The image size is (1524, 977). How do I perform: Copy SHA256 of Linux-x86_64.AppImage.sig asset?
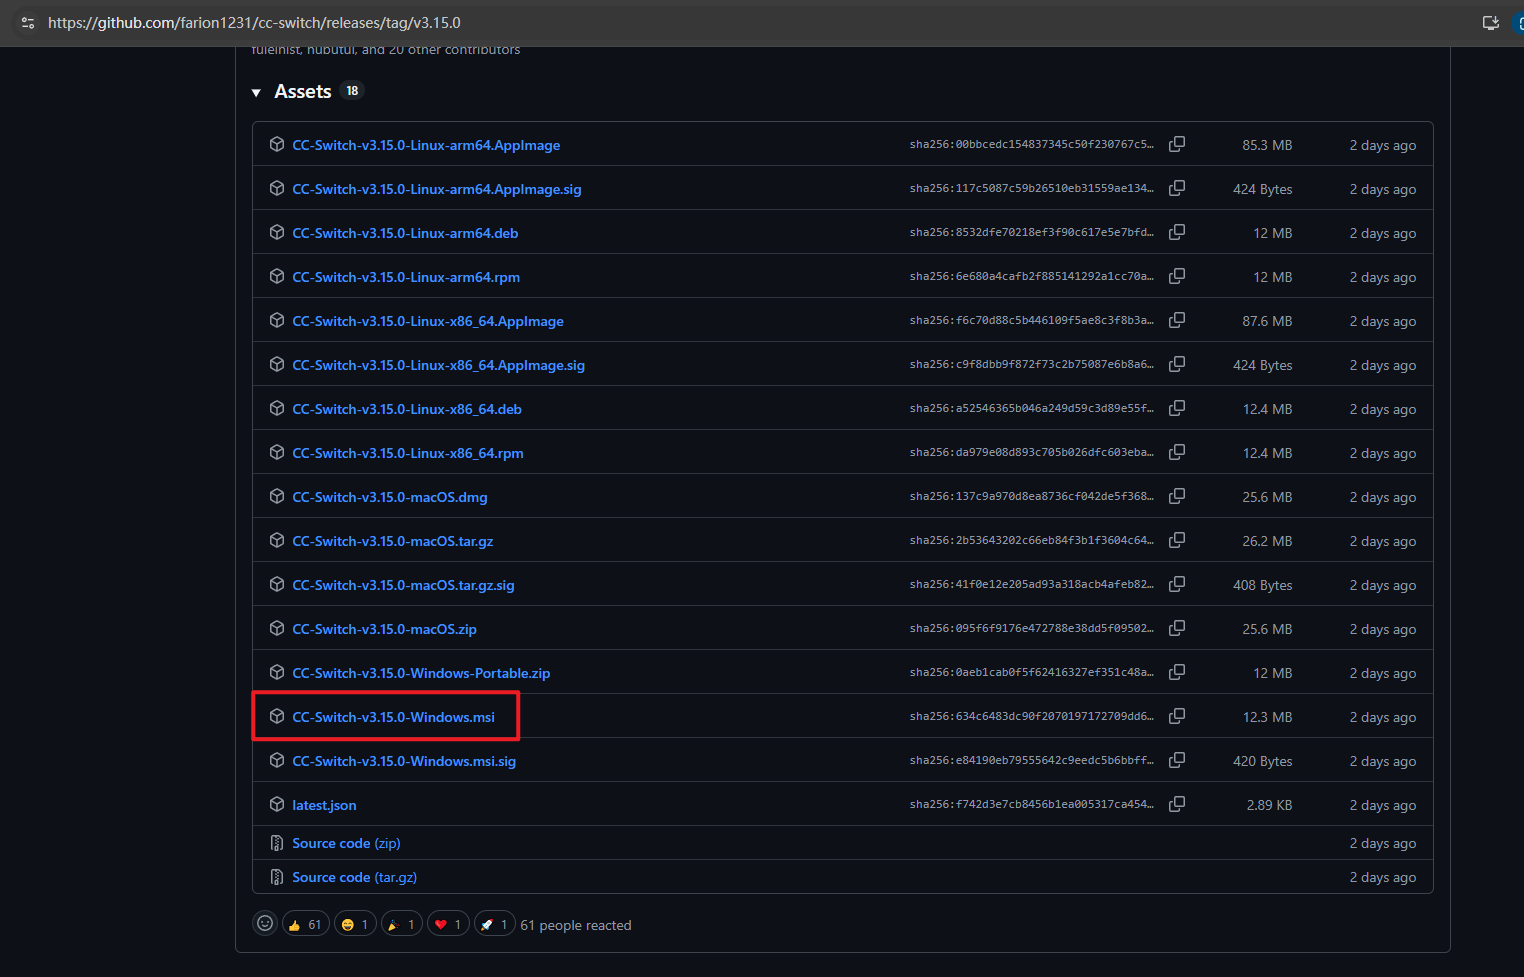[x=1177, y=364]
